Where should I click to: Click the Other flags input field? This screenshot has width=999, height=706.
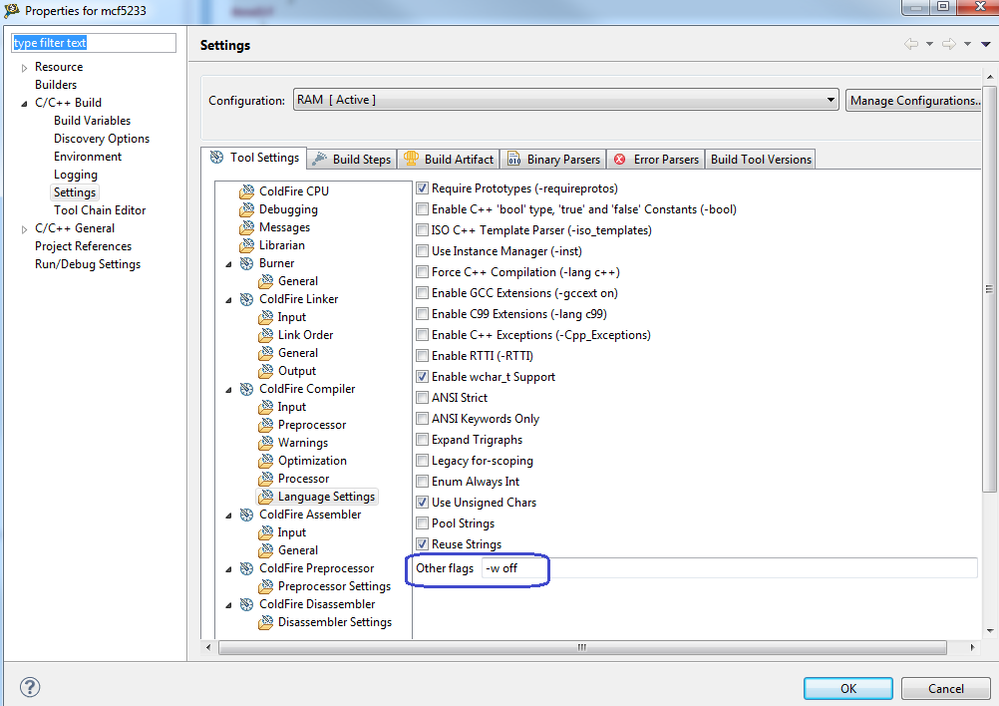(x=729, y=568)
